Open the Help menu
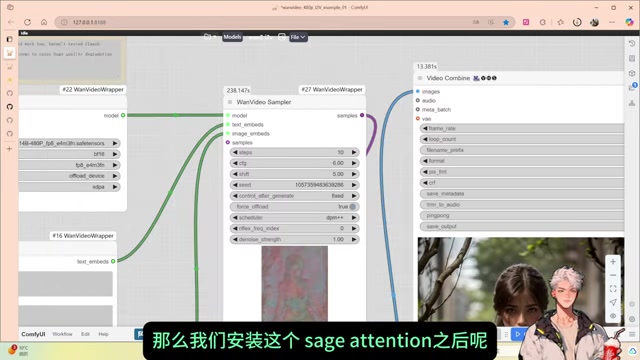The height and width of the screenshot is (360, 640). [x=104, y=334]
